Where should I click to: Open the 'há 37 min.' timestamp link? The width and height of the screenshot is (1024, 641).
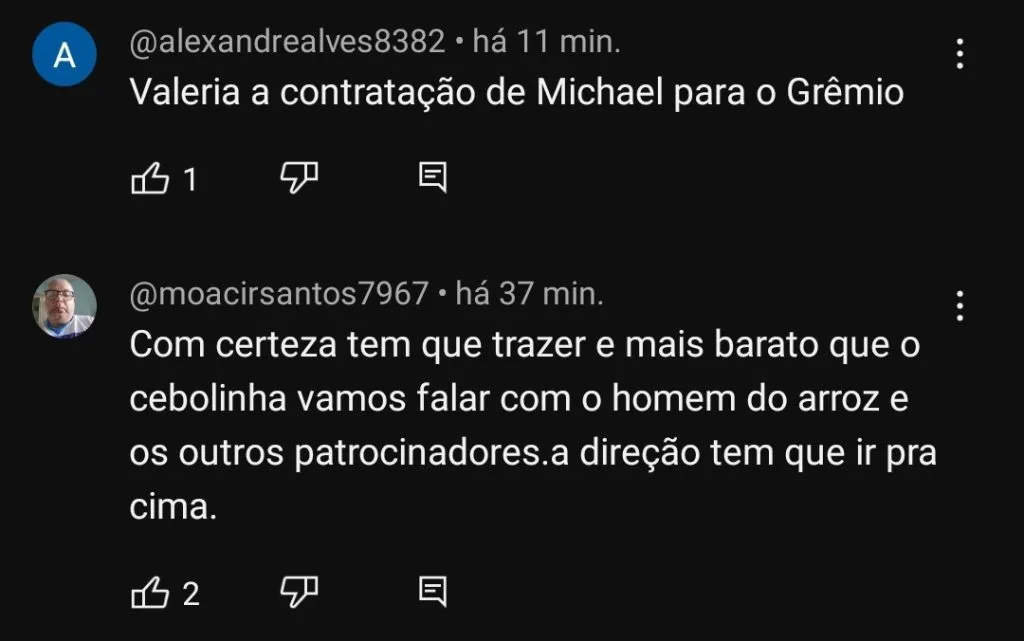(x=530, y=294)
